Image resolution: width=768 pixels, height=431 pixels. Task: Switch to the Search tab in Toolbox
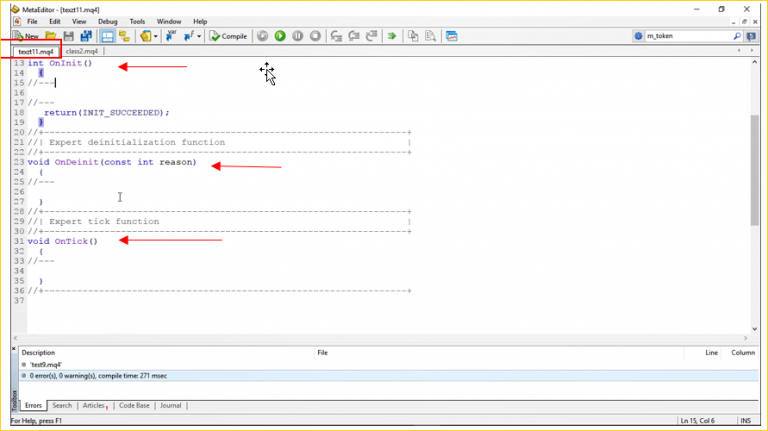pos(62,406)
